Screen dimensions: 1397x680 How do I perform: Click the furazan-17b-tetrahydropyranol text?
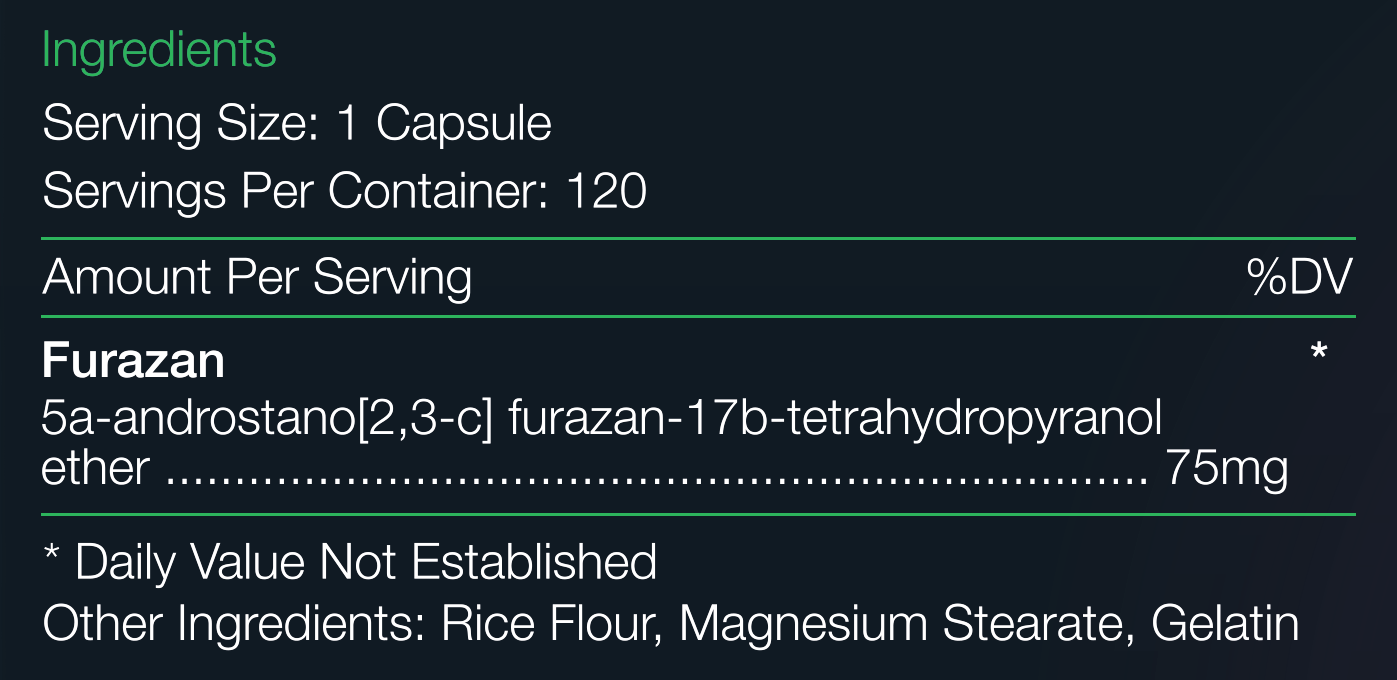click(836, 420)
